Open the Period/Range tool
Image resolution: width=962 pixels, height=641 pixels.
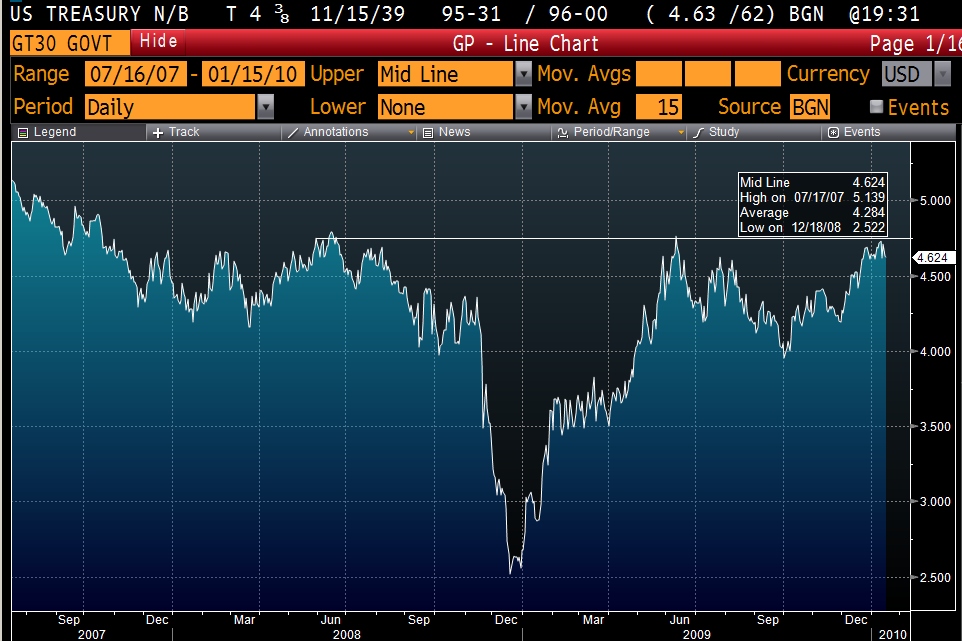point(563,132)
